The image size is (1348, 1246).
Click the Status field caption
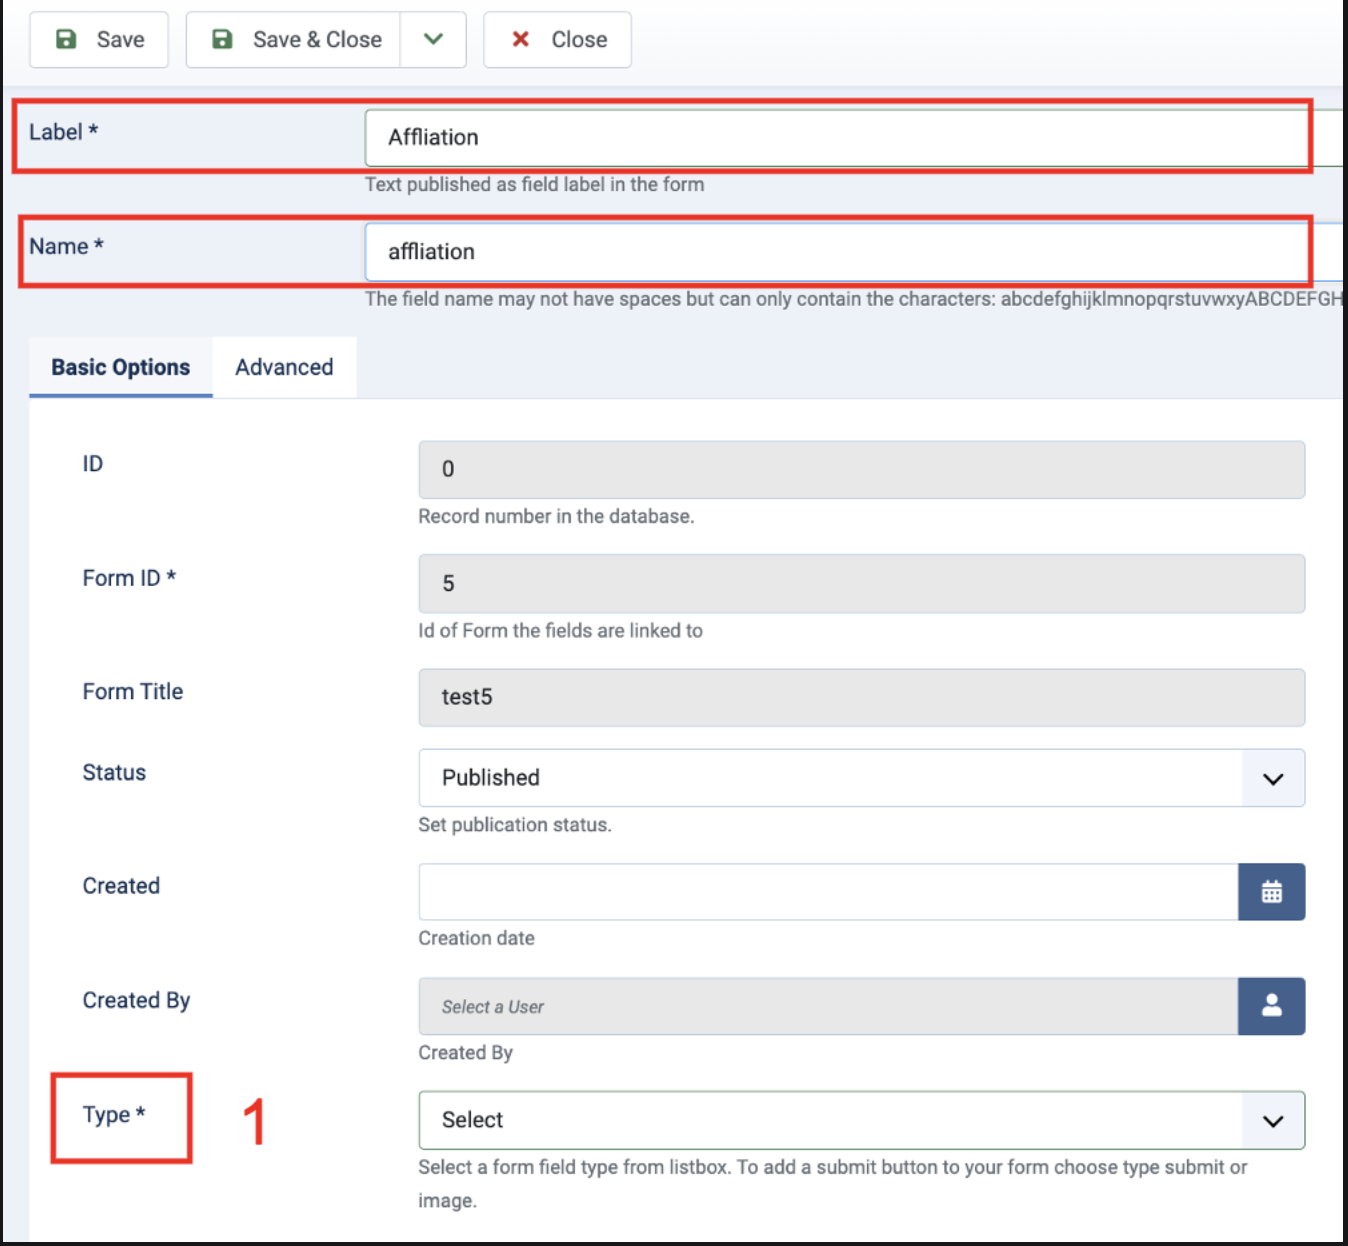114,772
